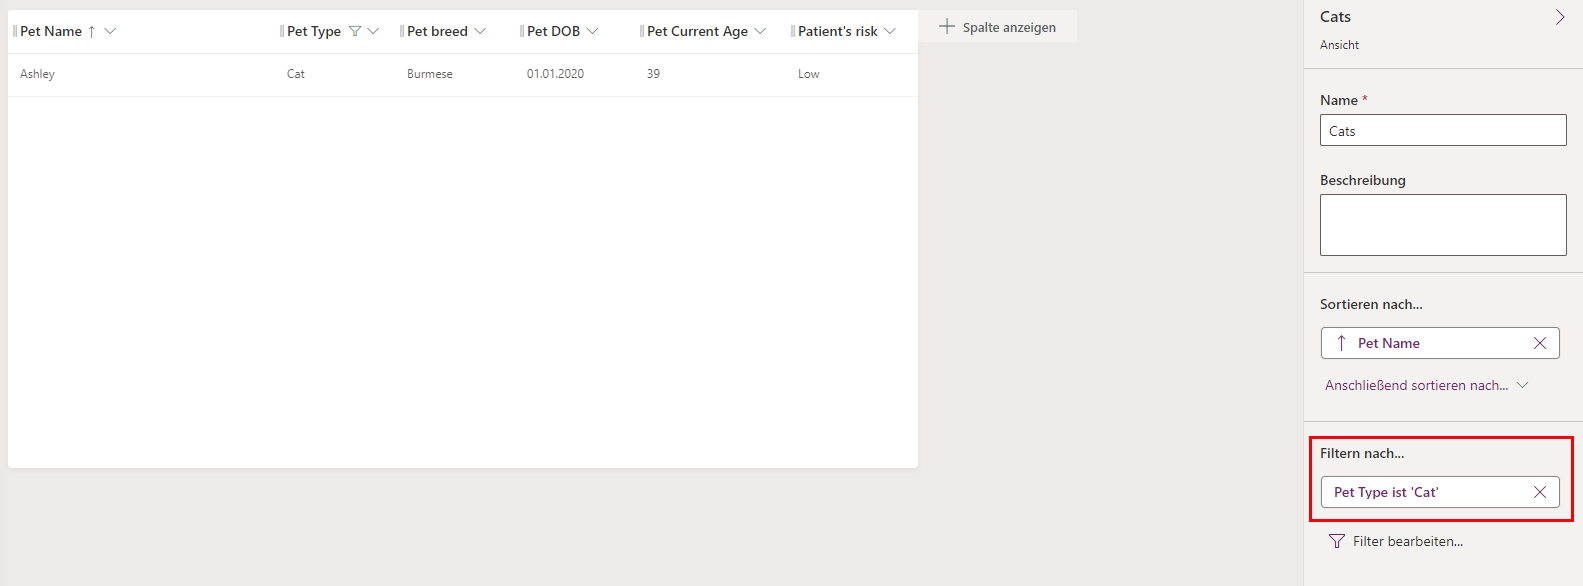Click the Pet Name column header label

click(51, 31)
